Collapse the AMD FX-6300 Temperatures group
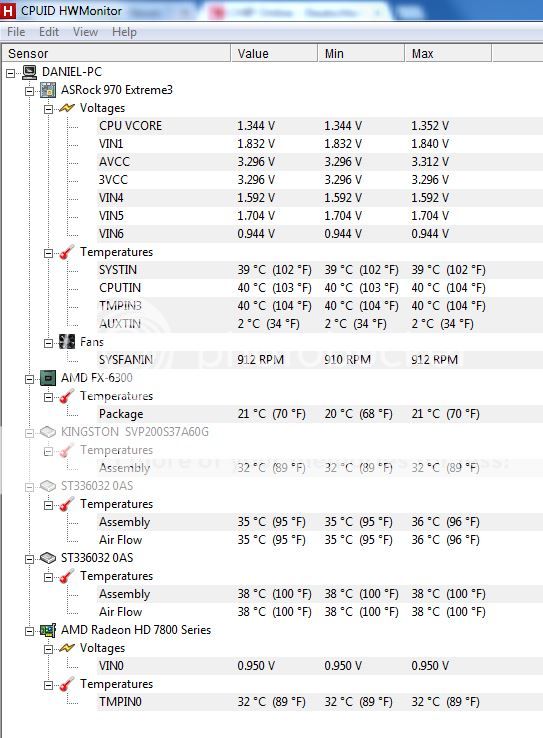Screen dimensions: 543x738 48,397
